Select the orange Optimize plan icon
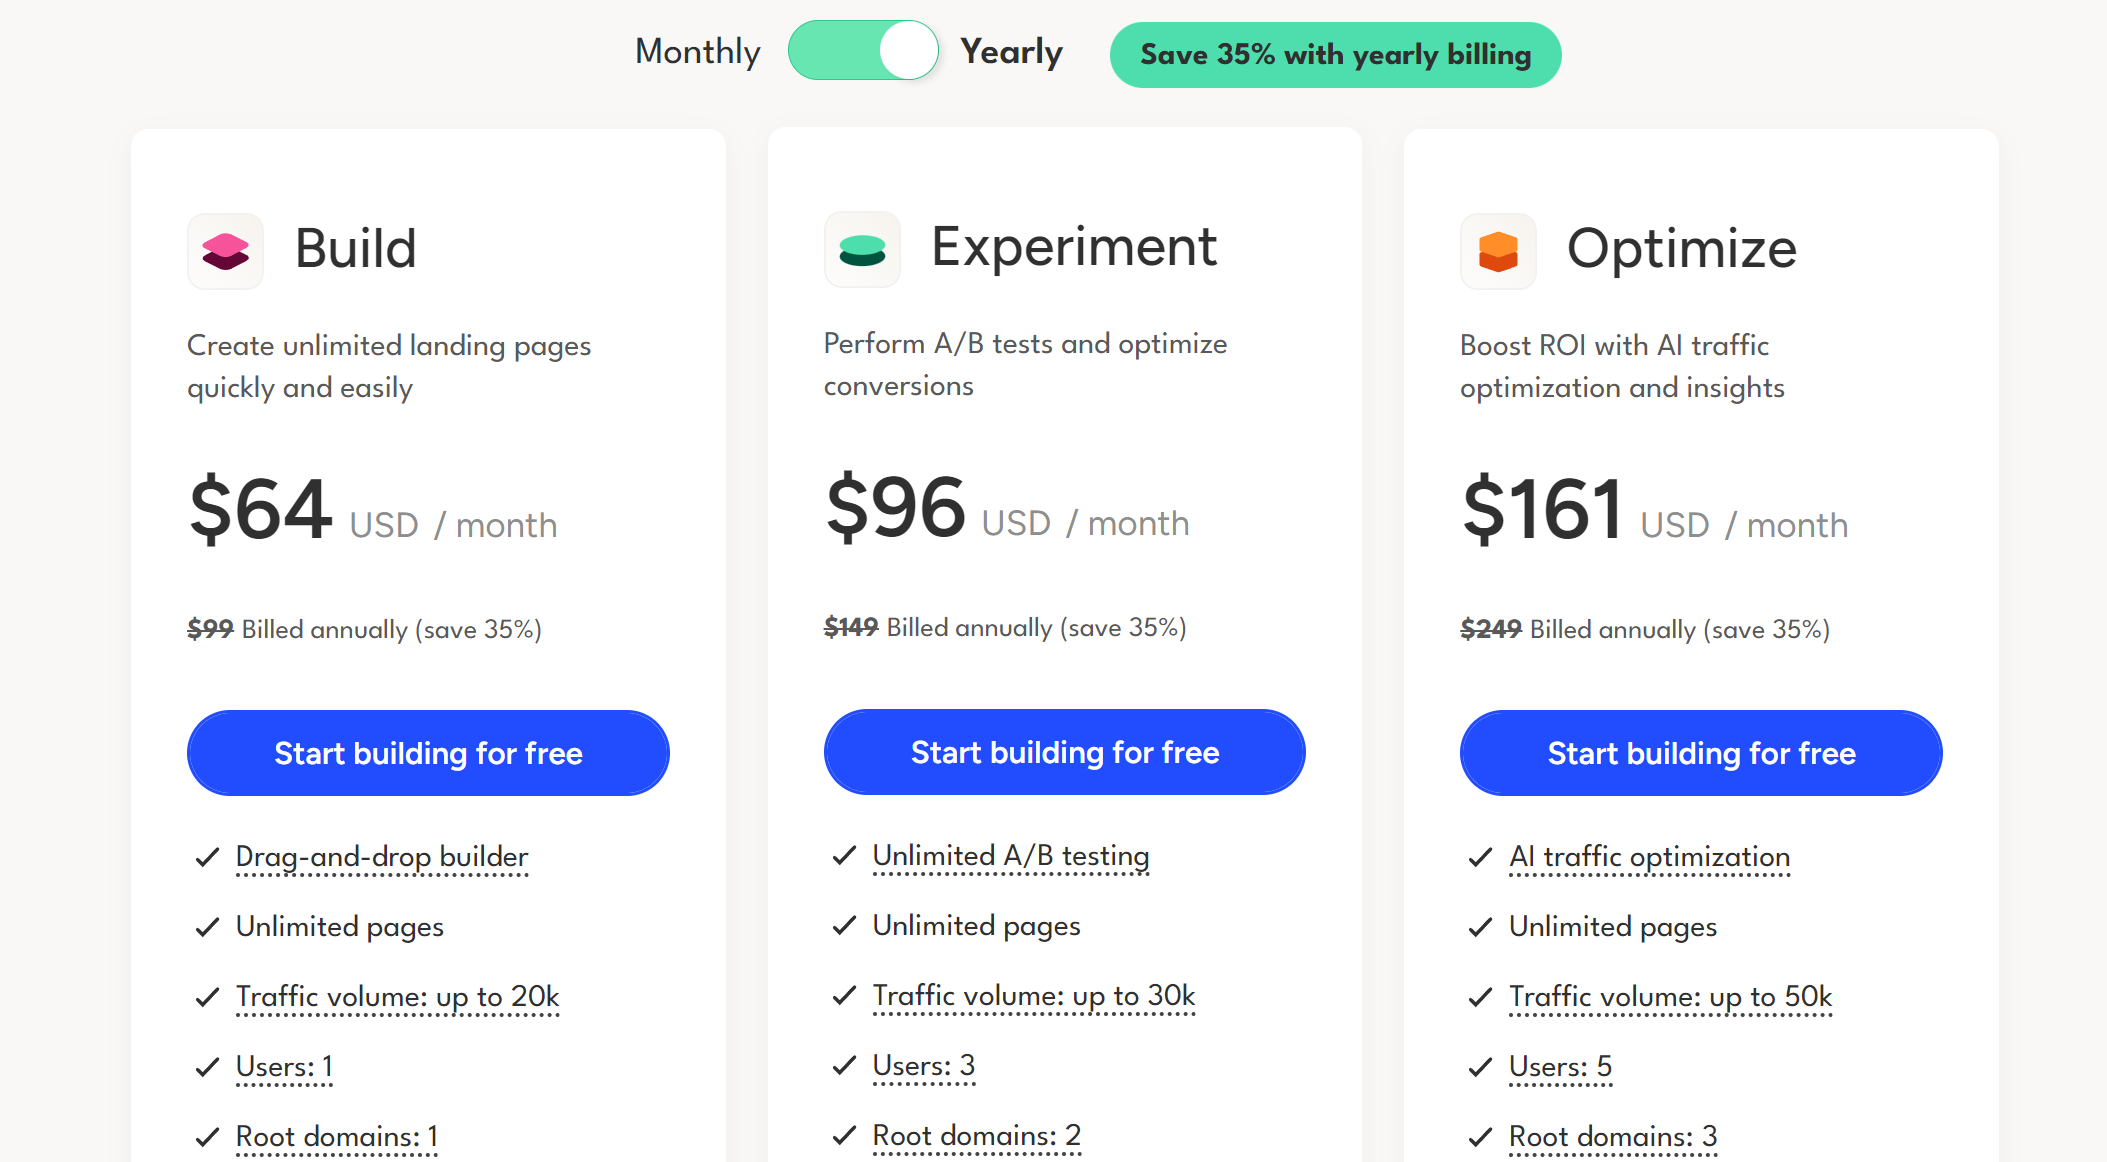Image resolution: width=2107 pixels, height=1162 pixels. [1497, 251]
